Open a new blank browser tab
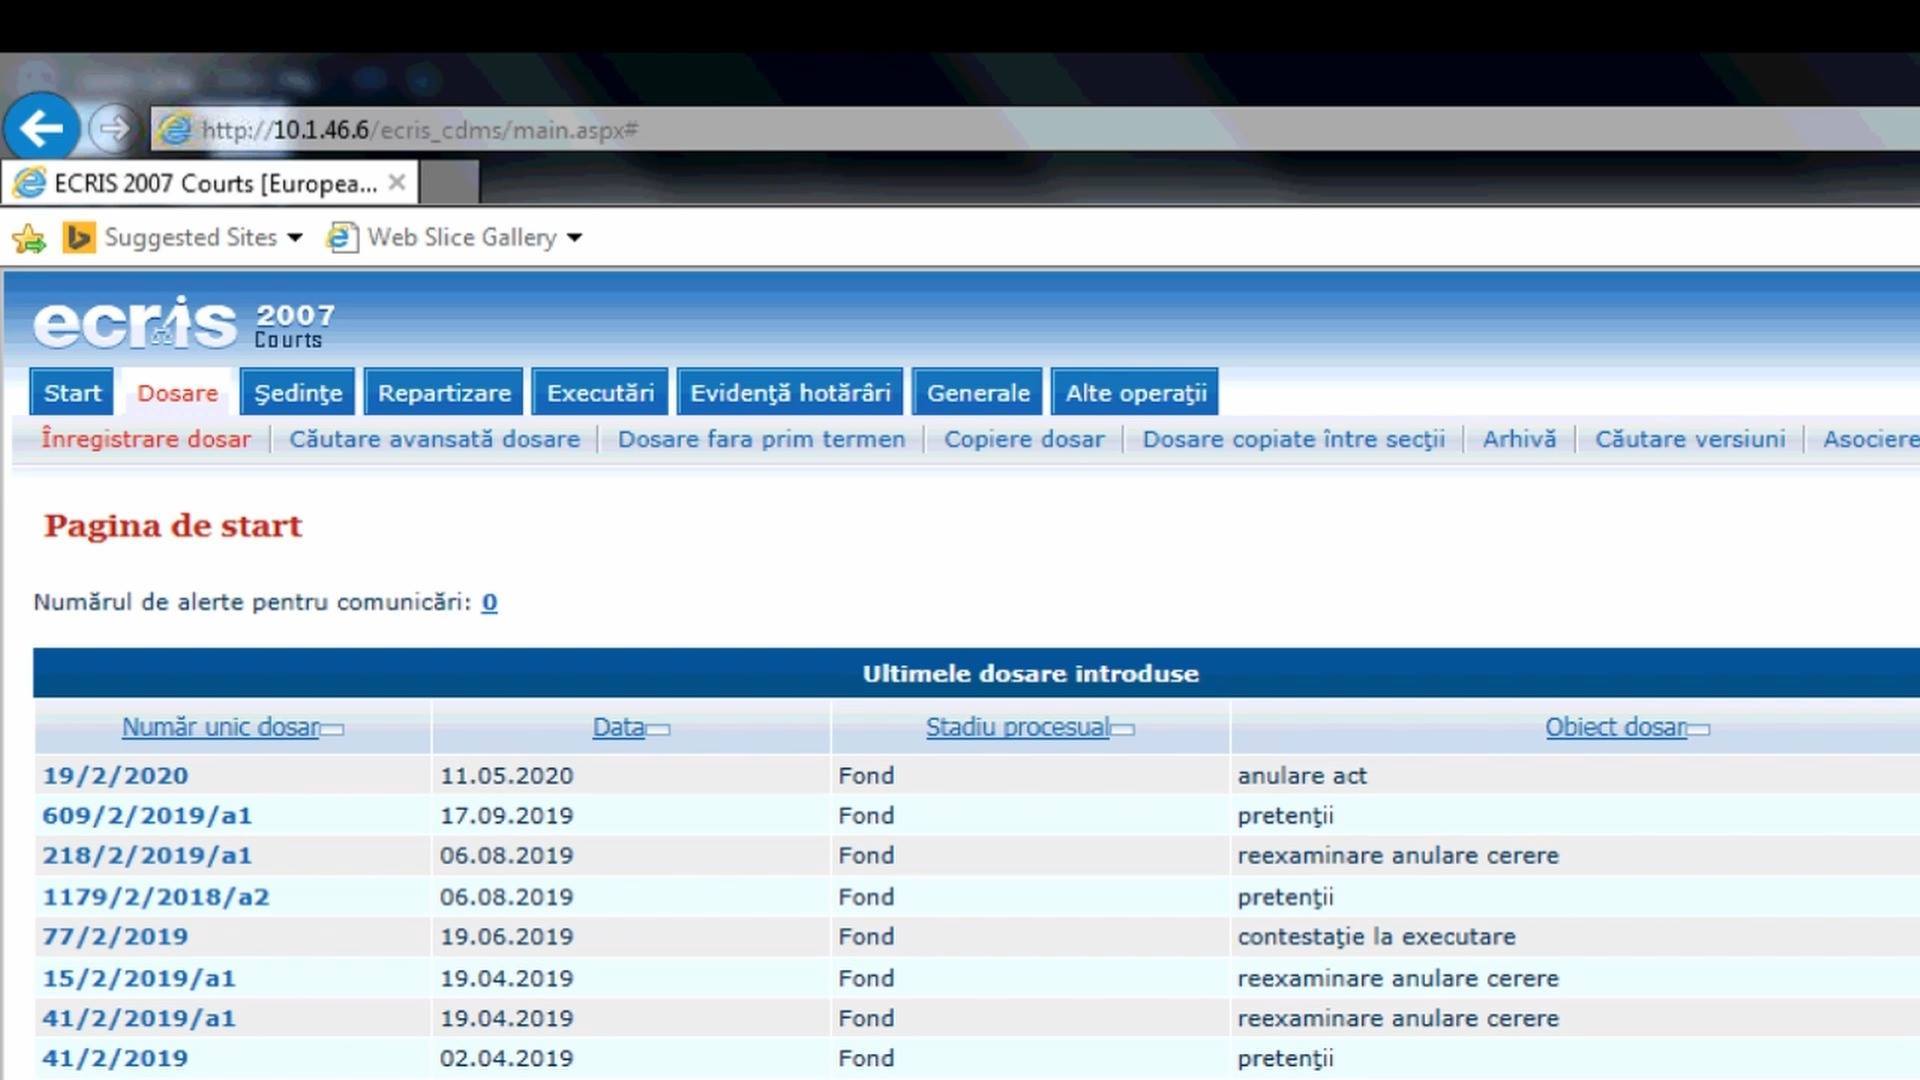 click(449, 183)
